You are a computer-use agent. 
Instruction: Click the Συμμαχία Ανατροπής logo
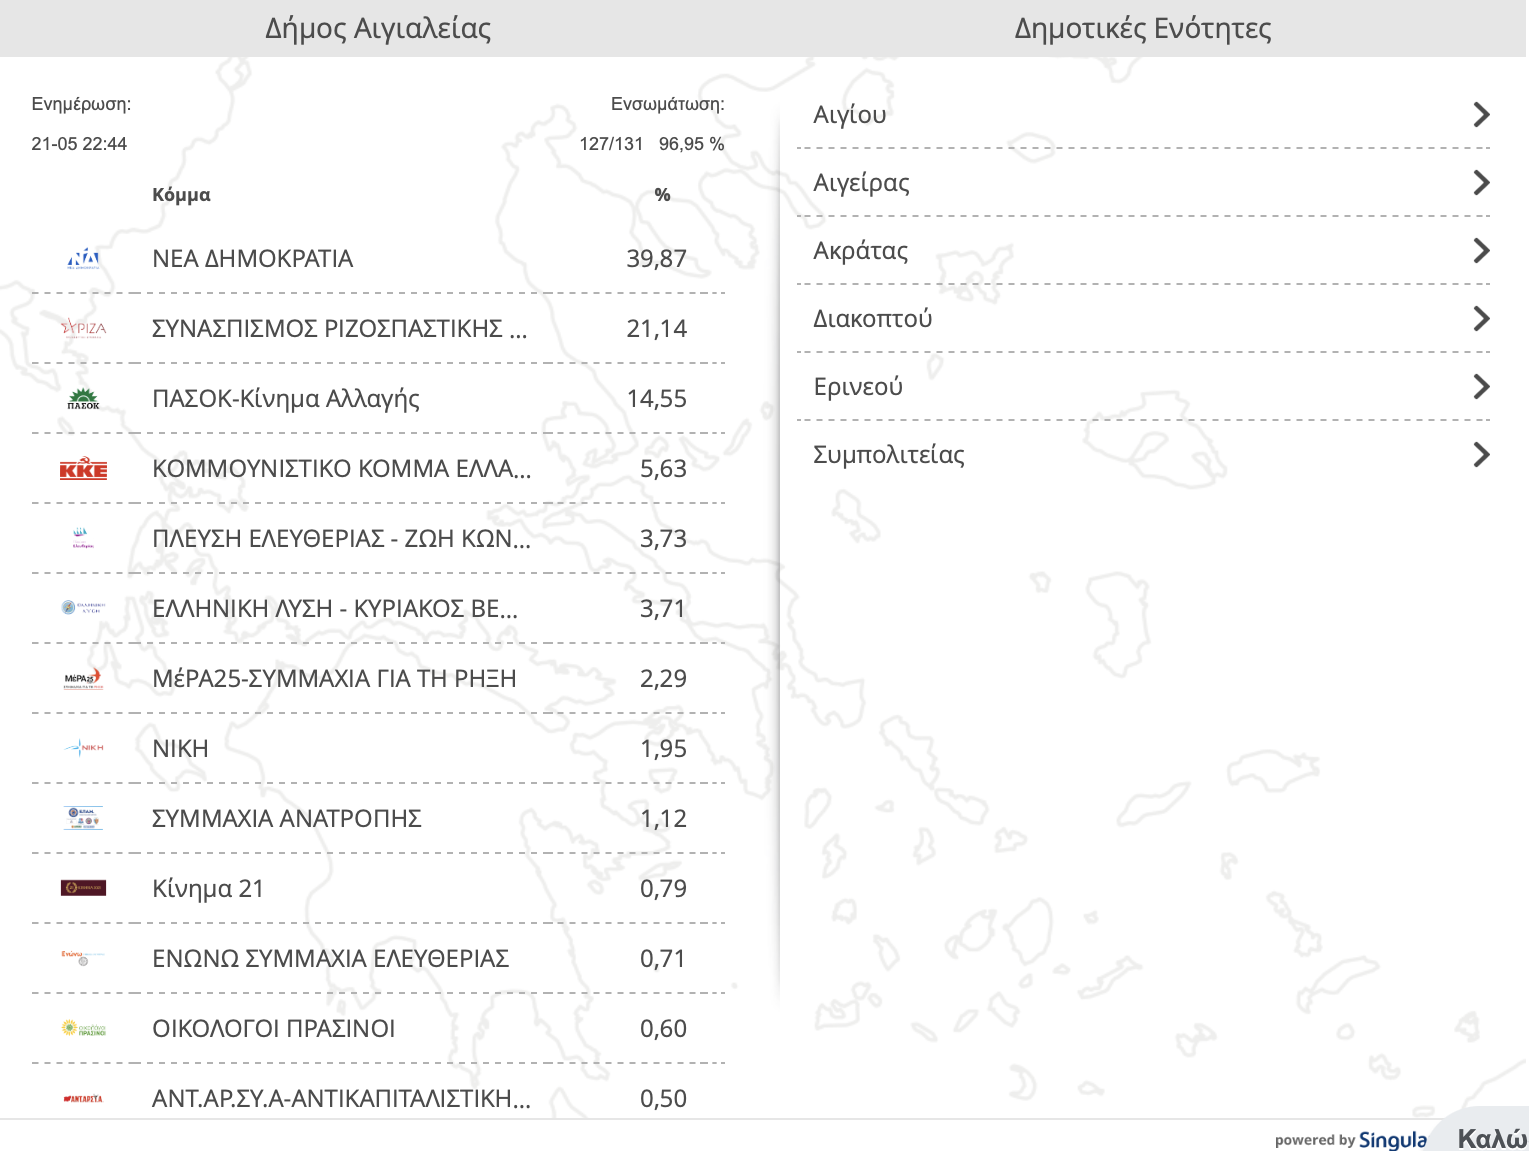83,818
